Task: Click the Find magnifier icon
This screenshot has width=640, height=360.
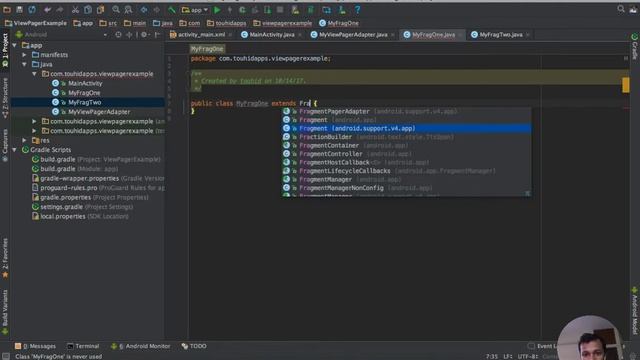Action: coord(116,9)
